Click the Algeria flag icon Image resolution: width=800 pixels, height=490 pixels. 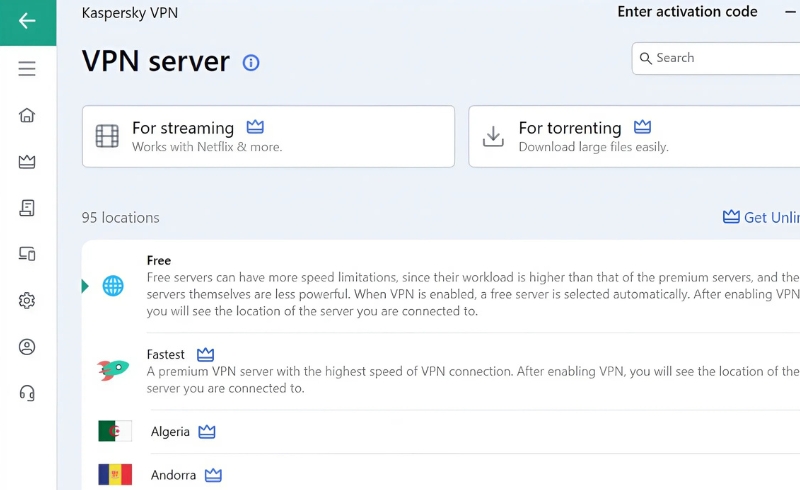tap(115, 431)
